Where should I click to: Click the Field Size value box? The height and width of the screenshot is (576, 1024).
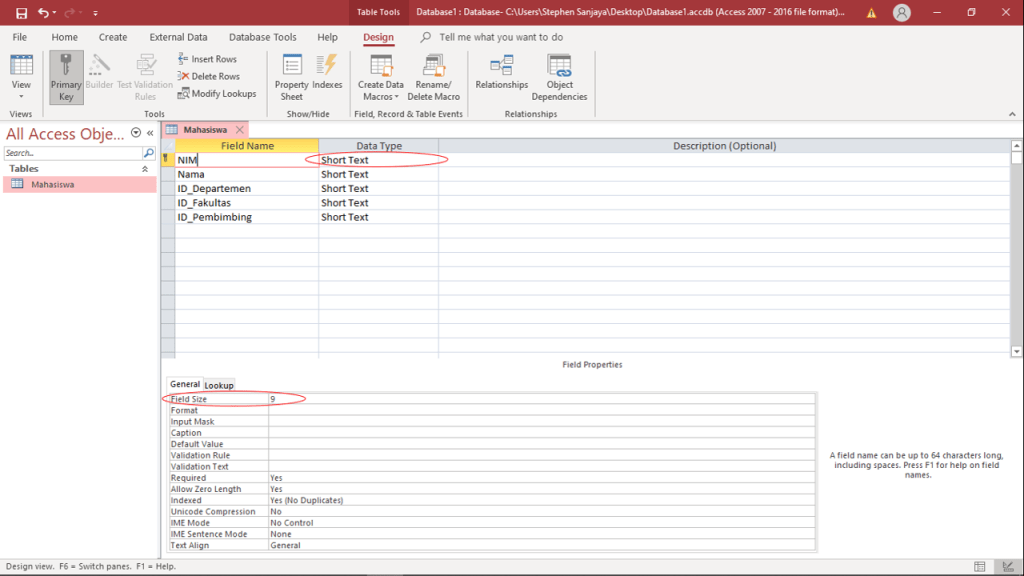click(x=540, y=399)
